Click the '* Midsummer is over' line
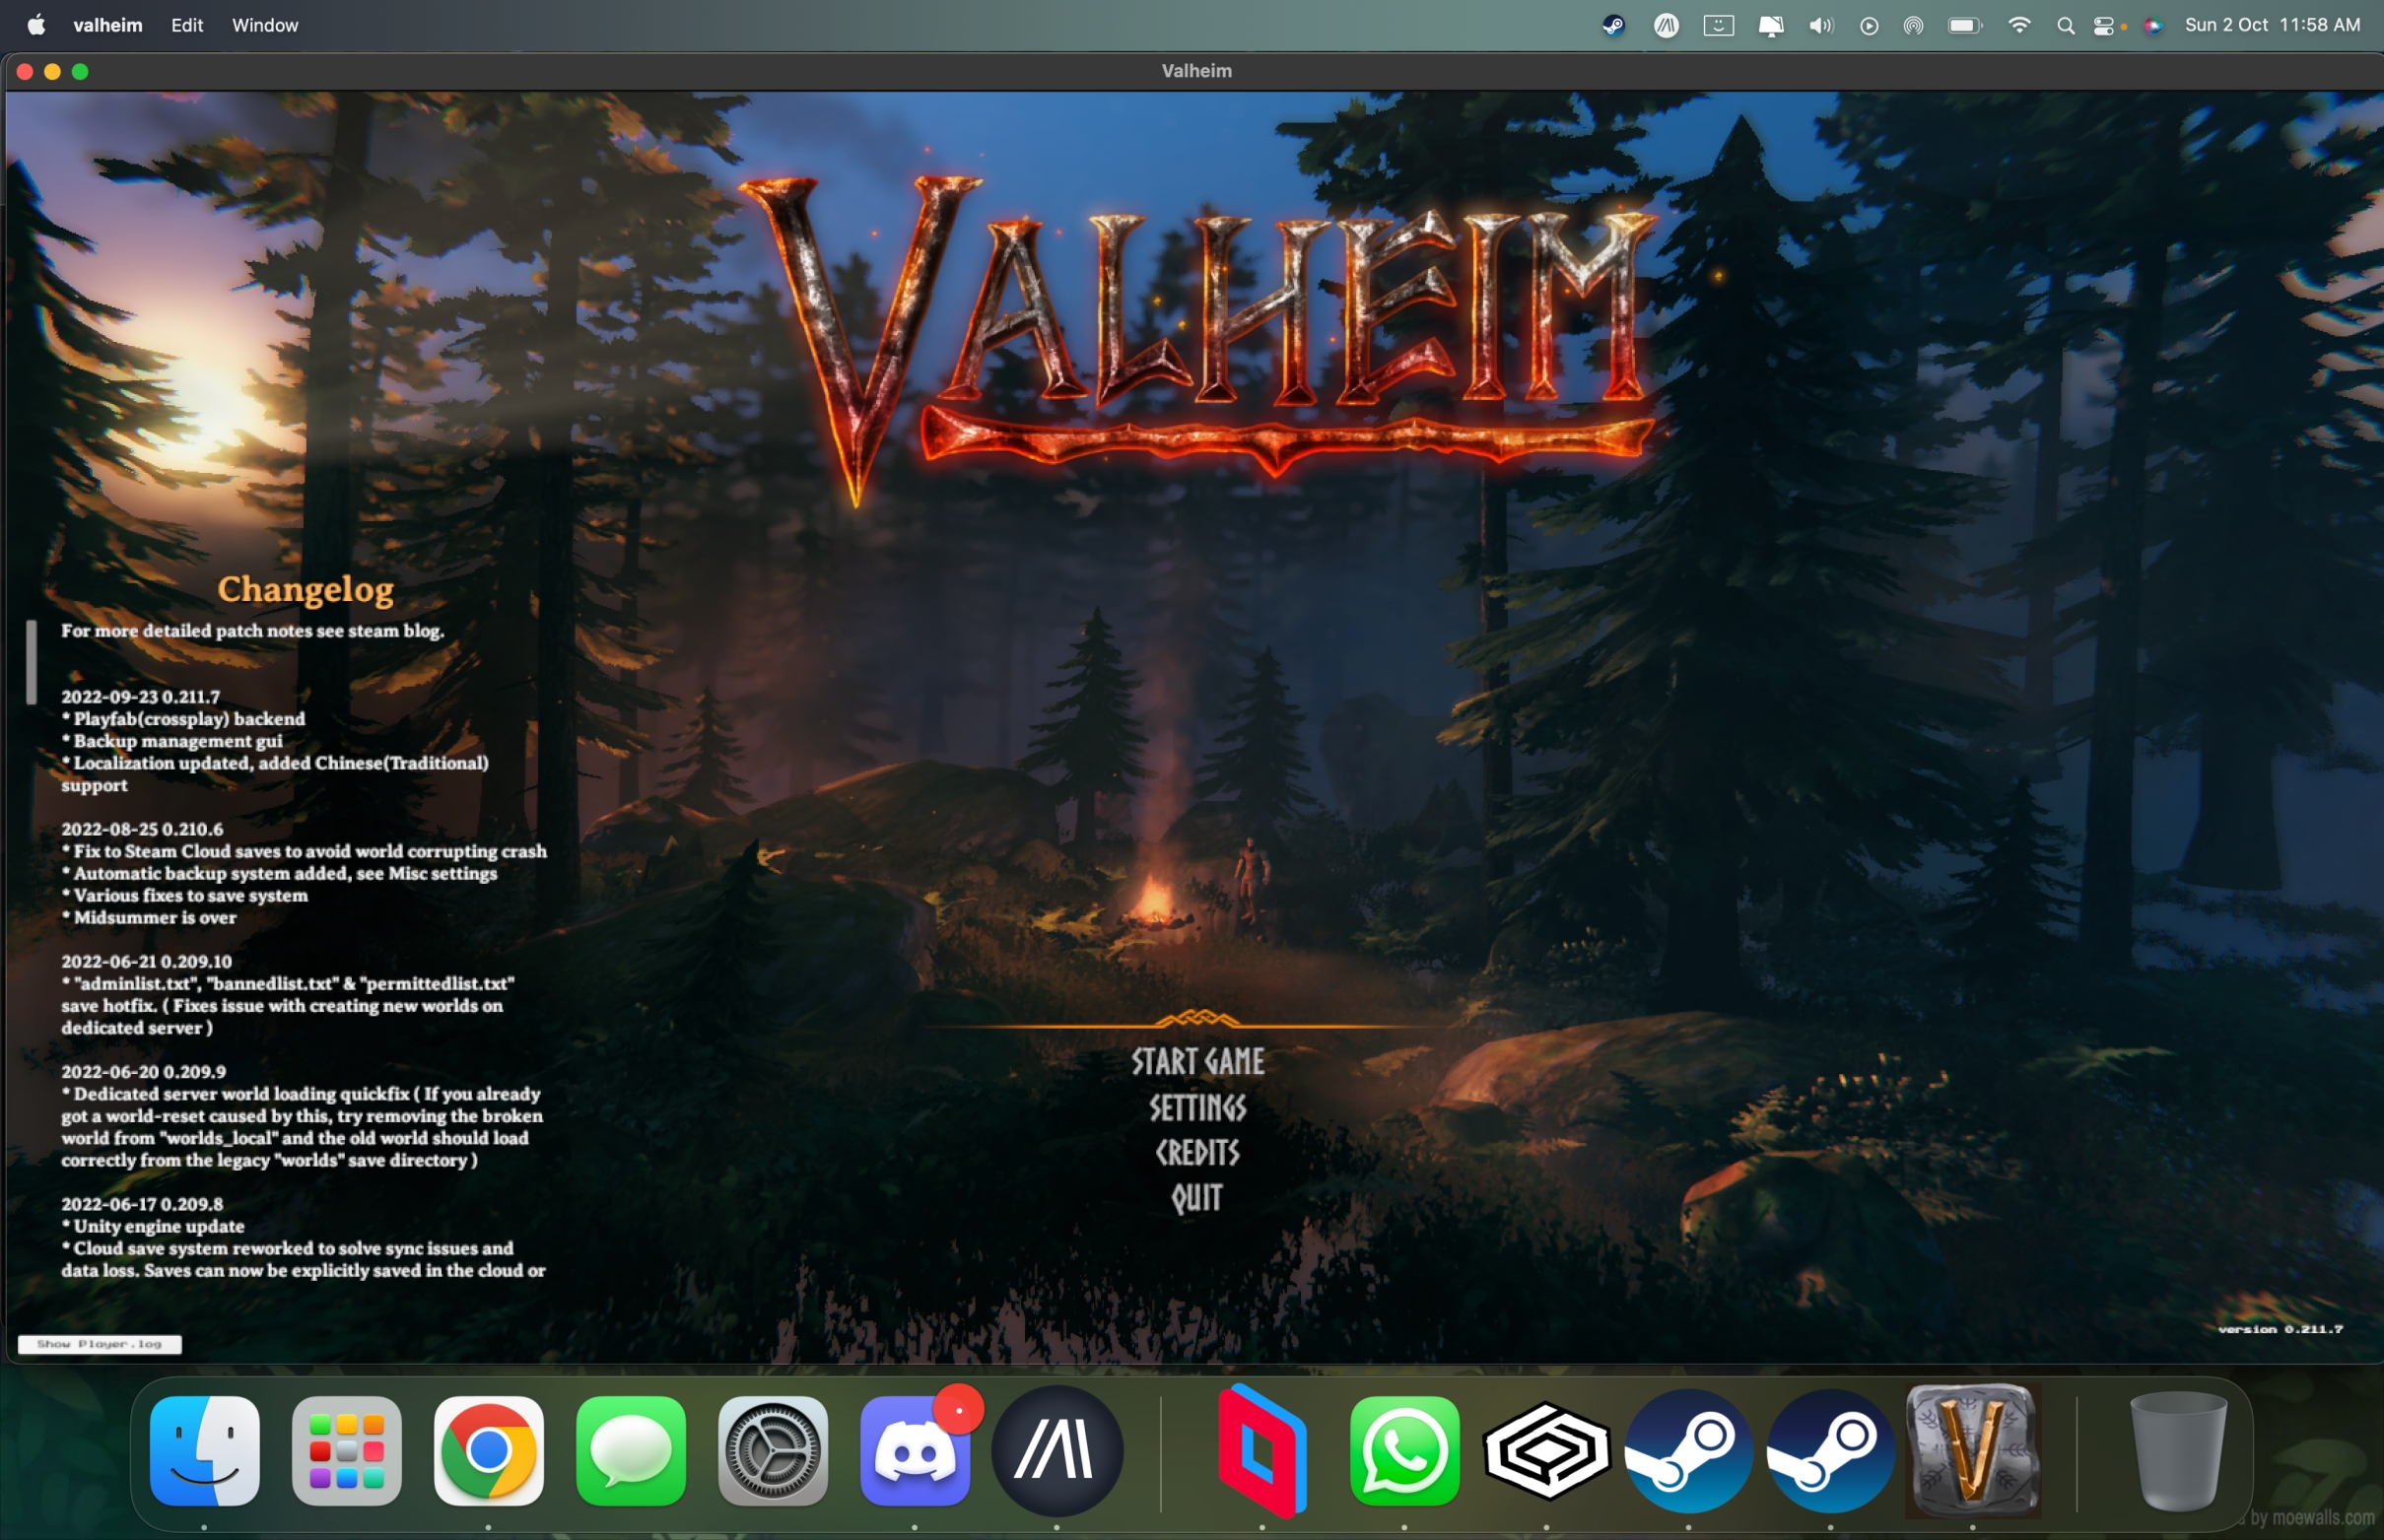The image size is (2384, 1540). (x=149, y=917)
